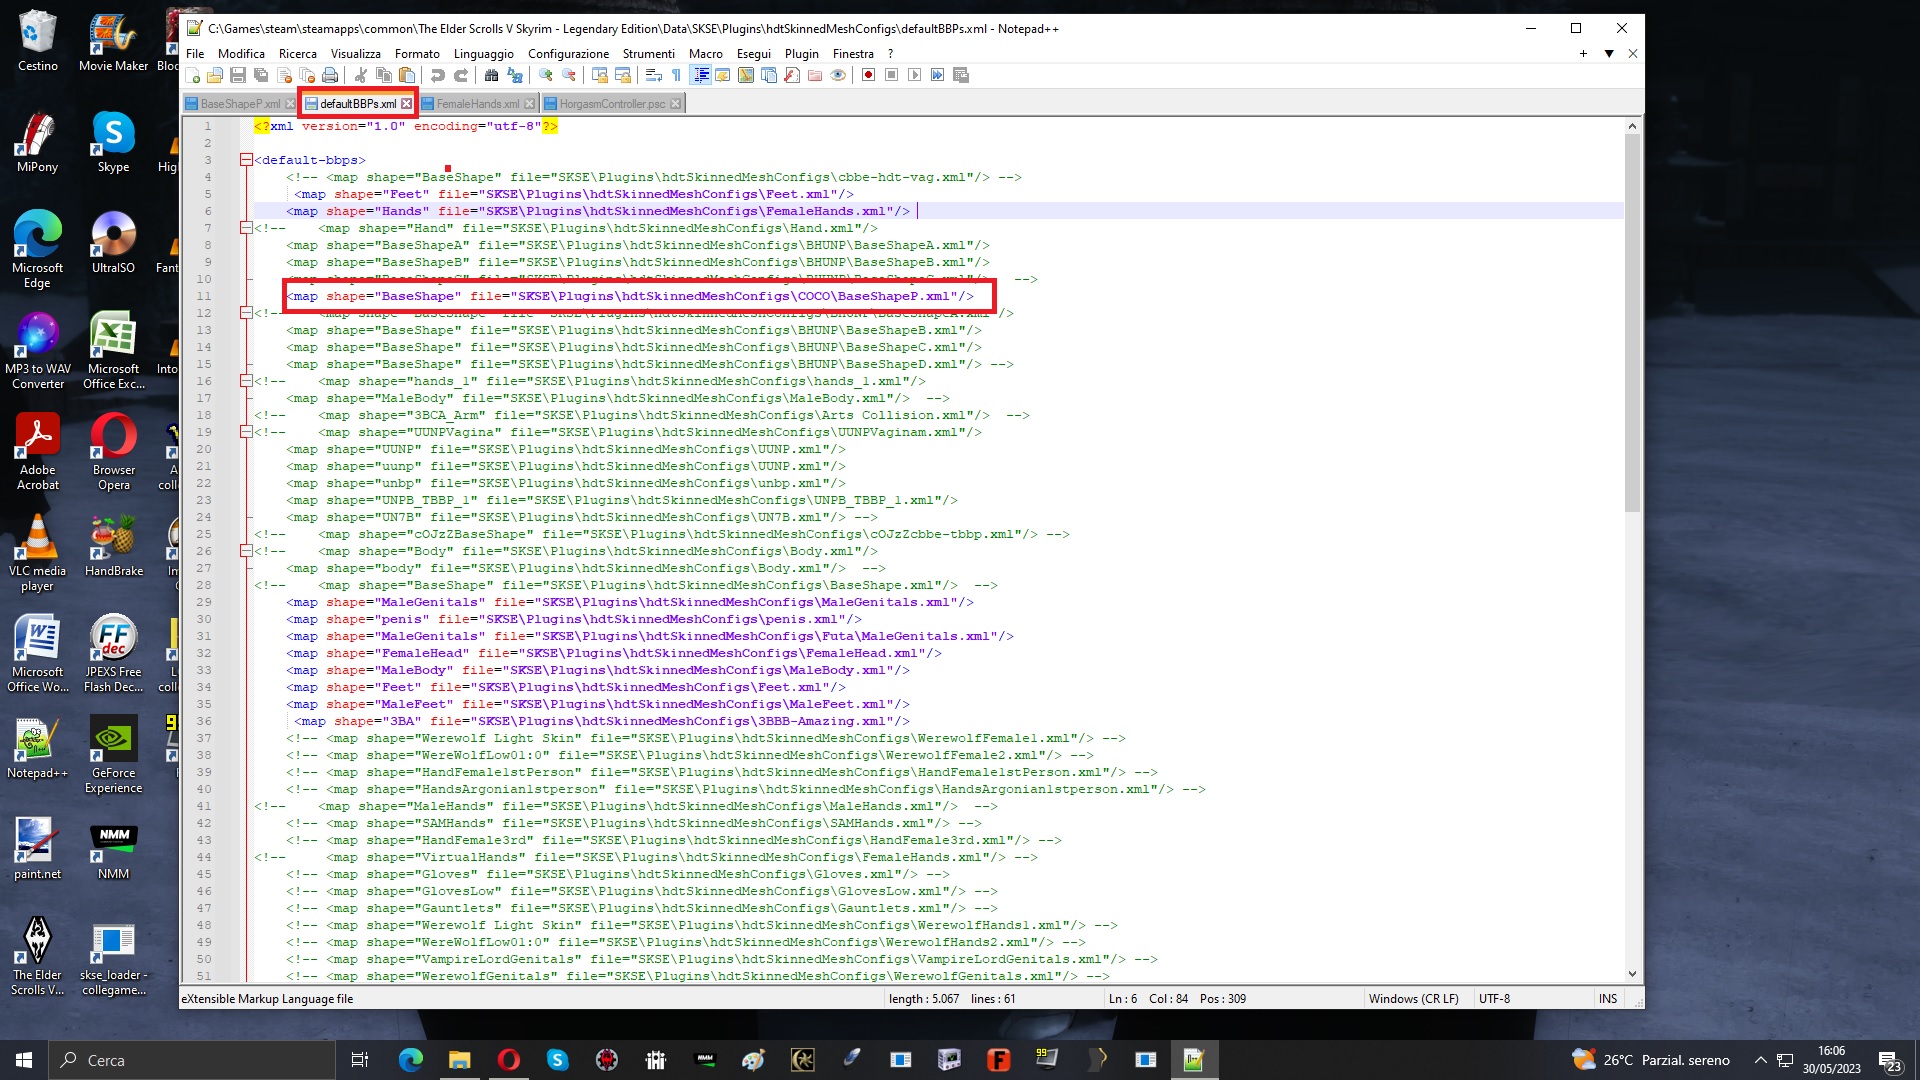Create a new document with the New icon
The width and height of the screenshot is (1920, 1080).
193,75
